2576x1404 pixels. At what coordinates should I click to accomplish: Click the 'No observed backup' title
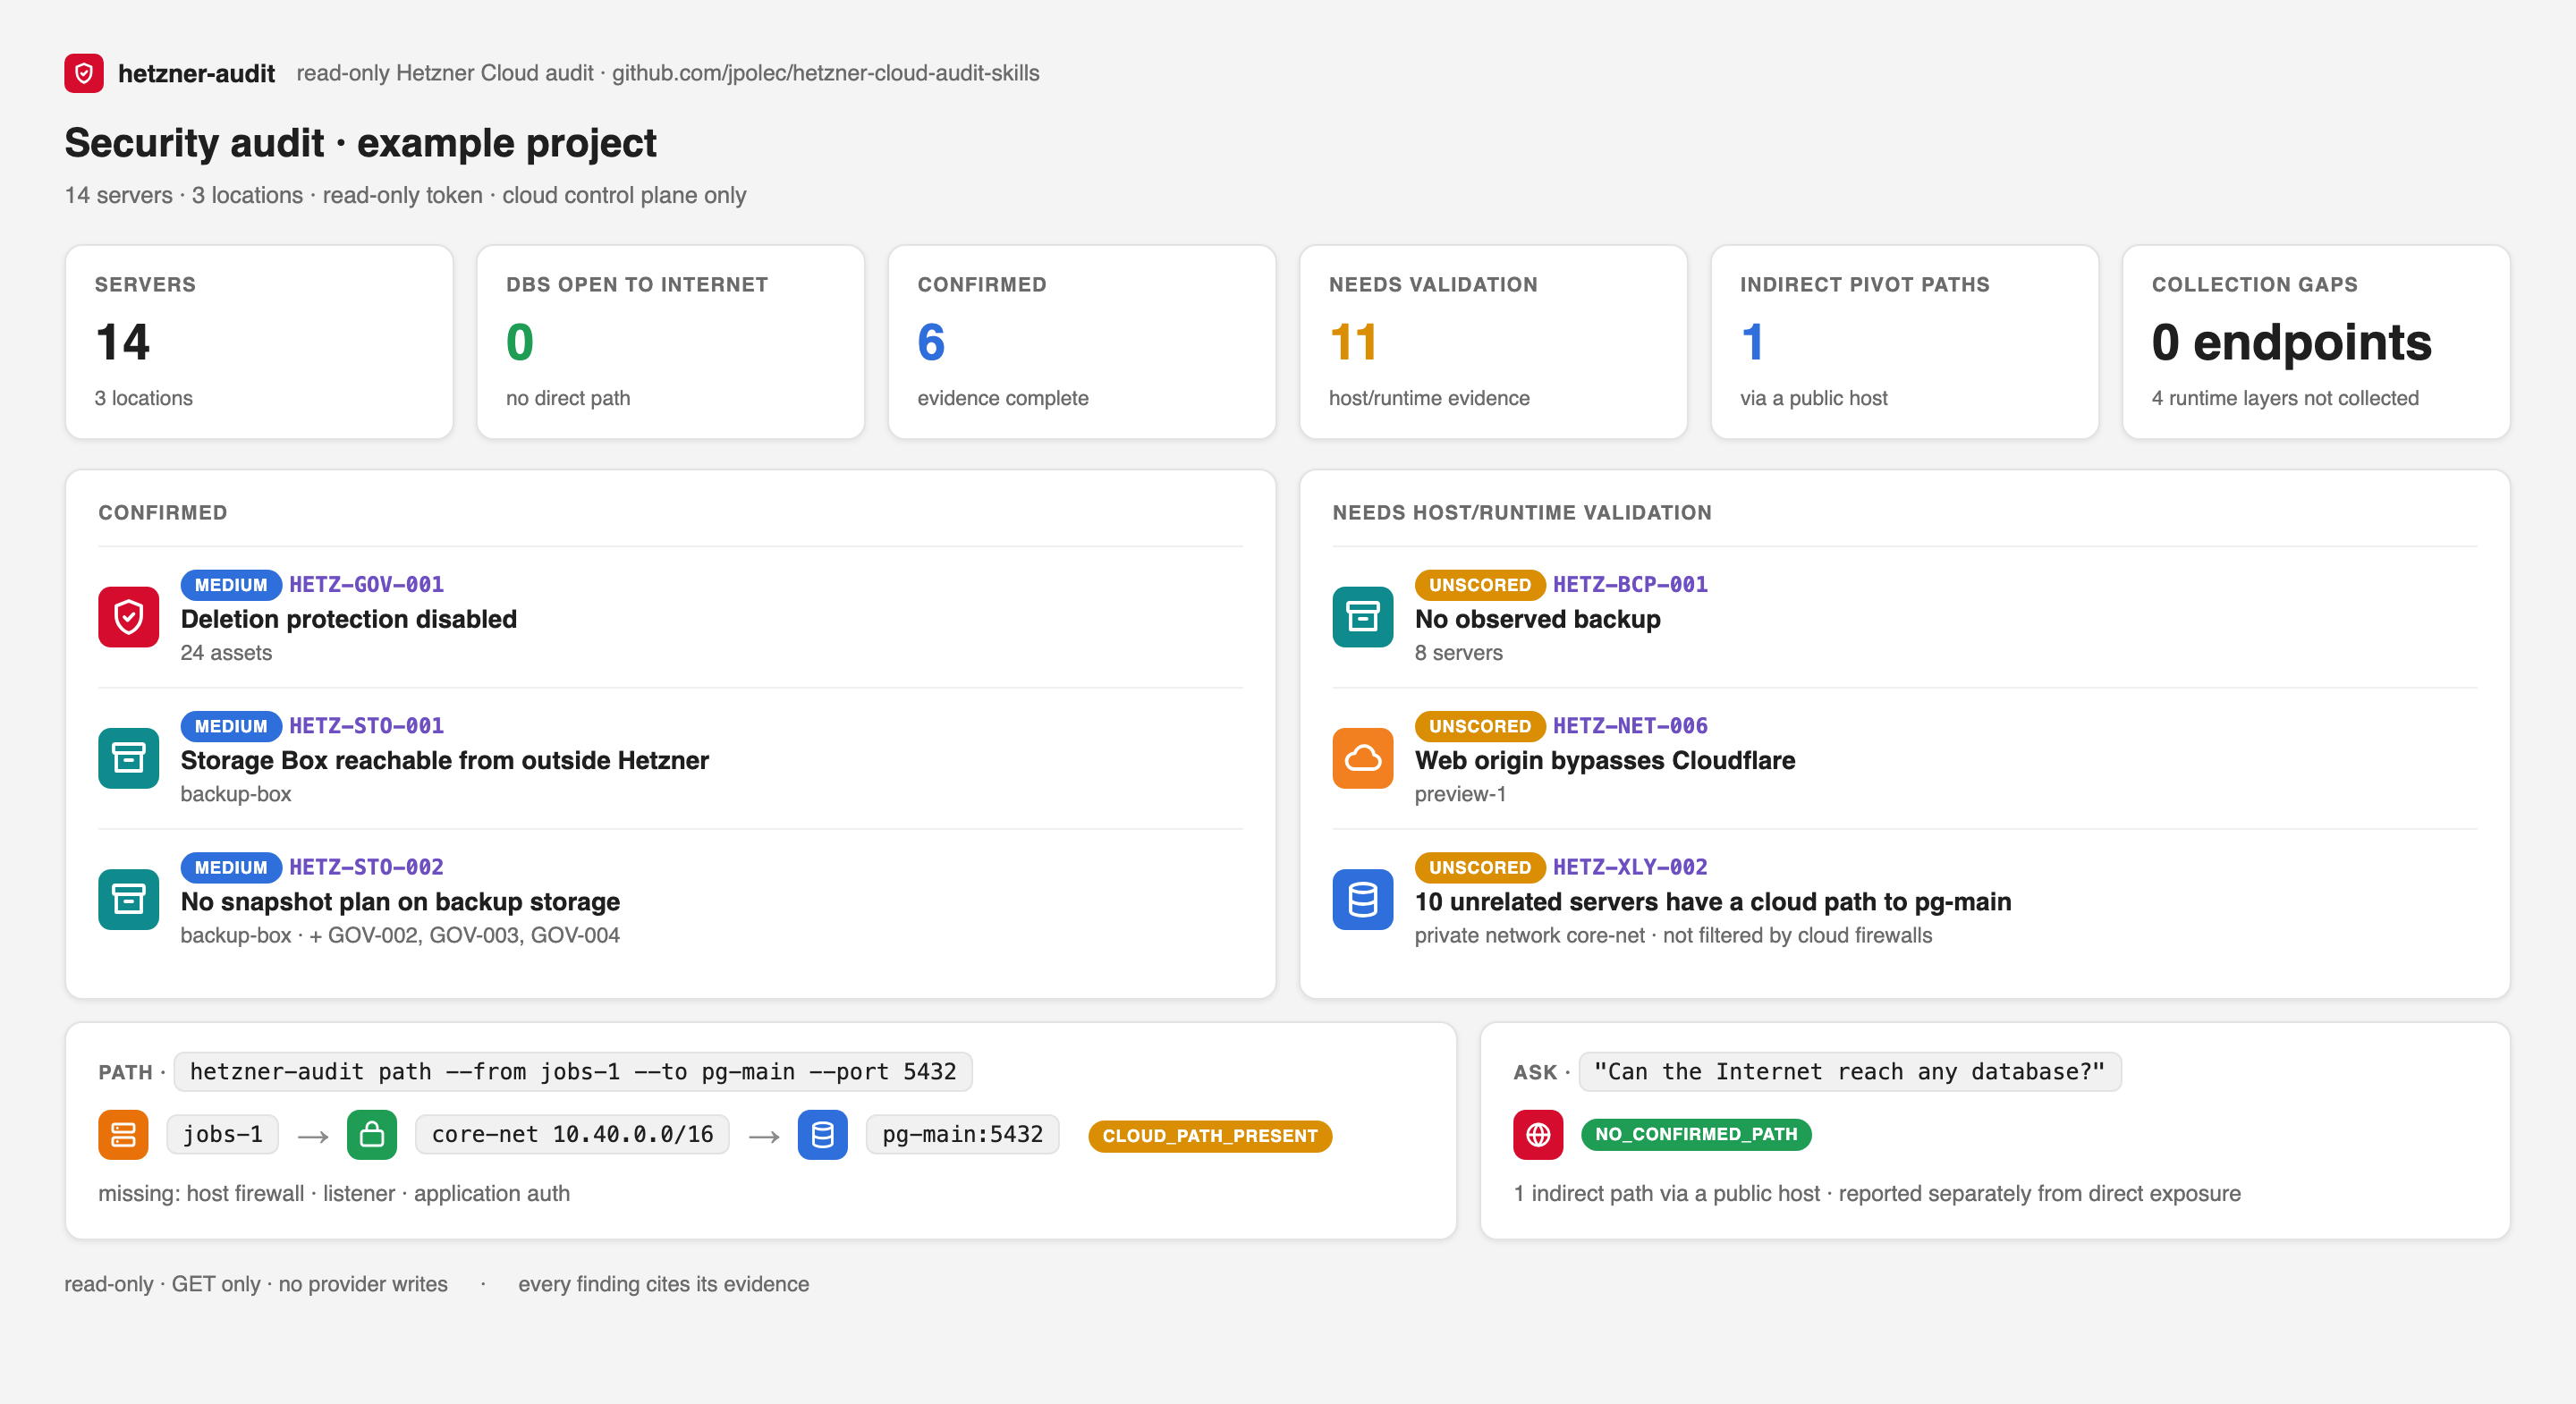[1537, 619]
